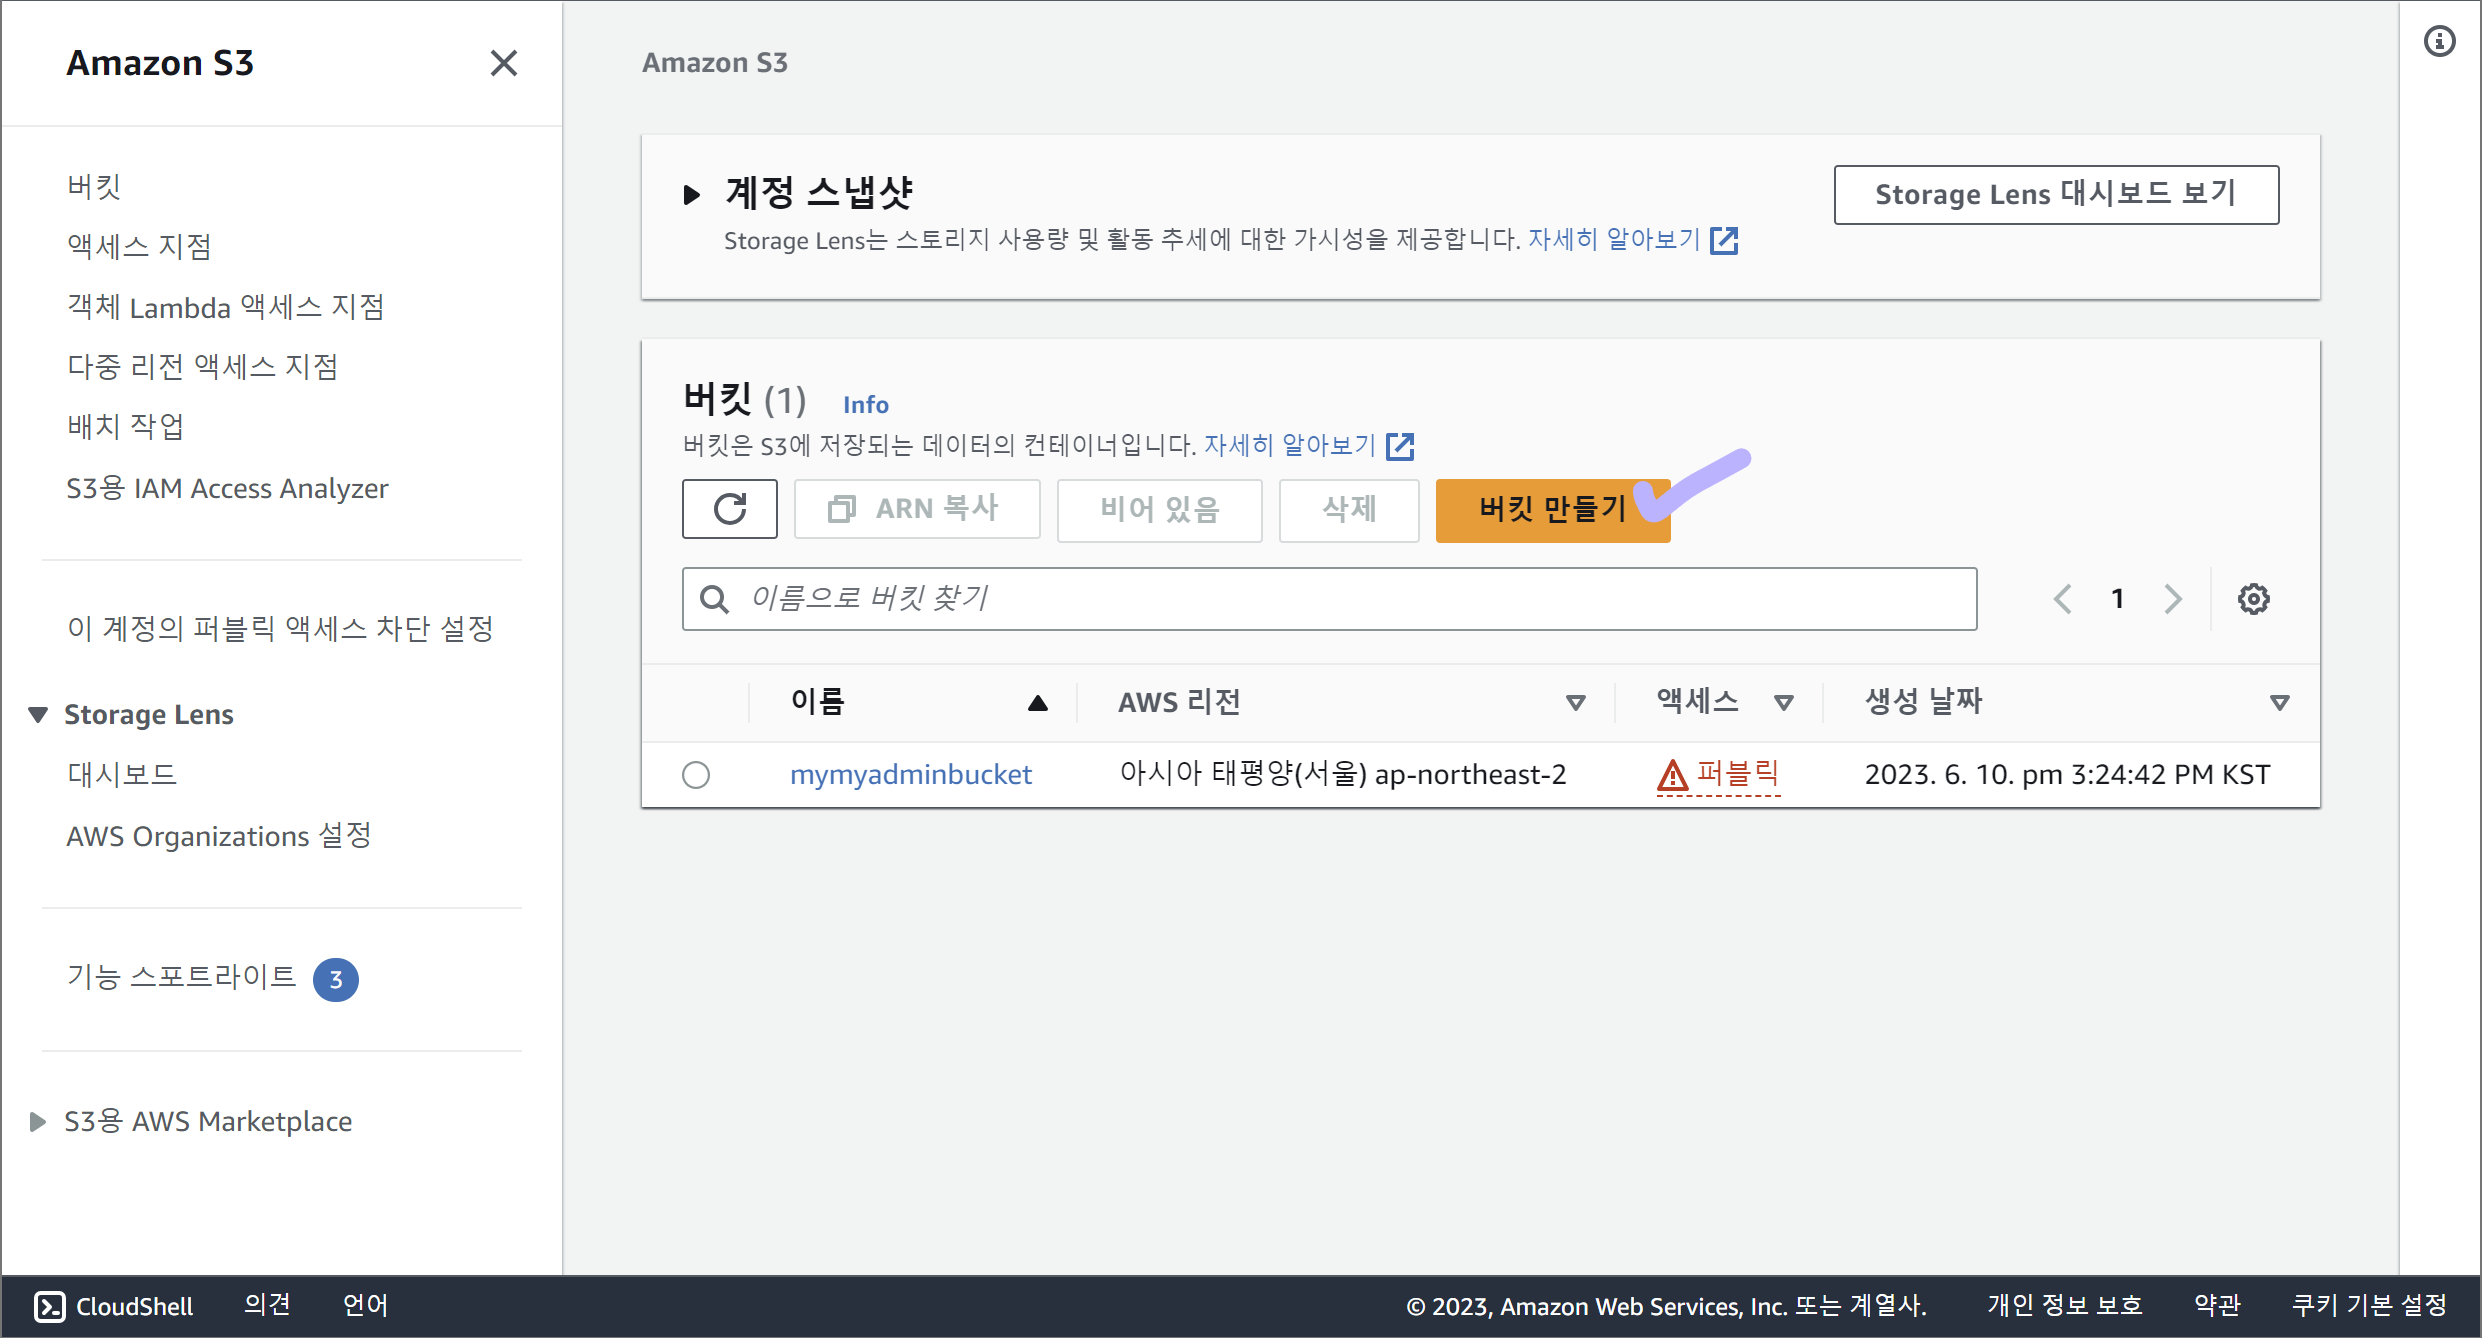Click the 퍼블릭 access label

(x=1738, y=773)
